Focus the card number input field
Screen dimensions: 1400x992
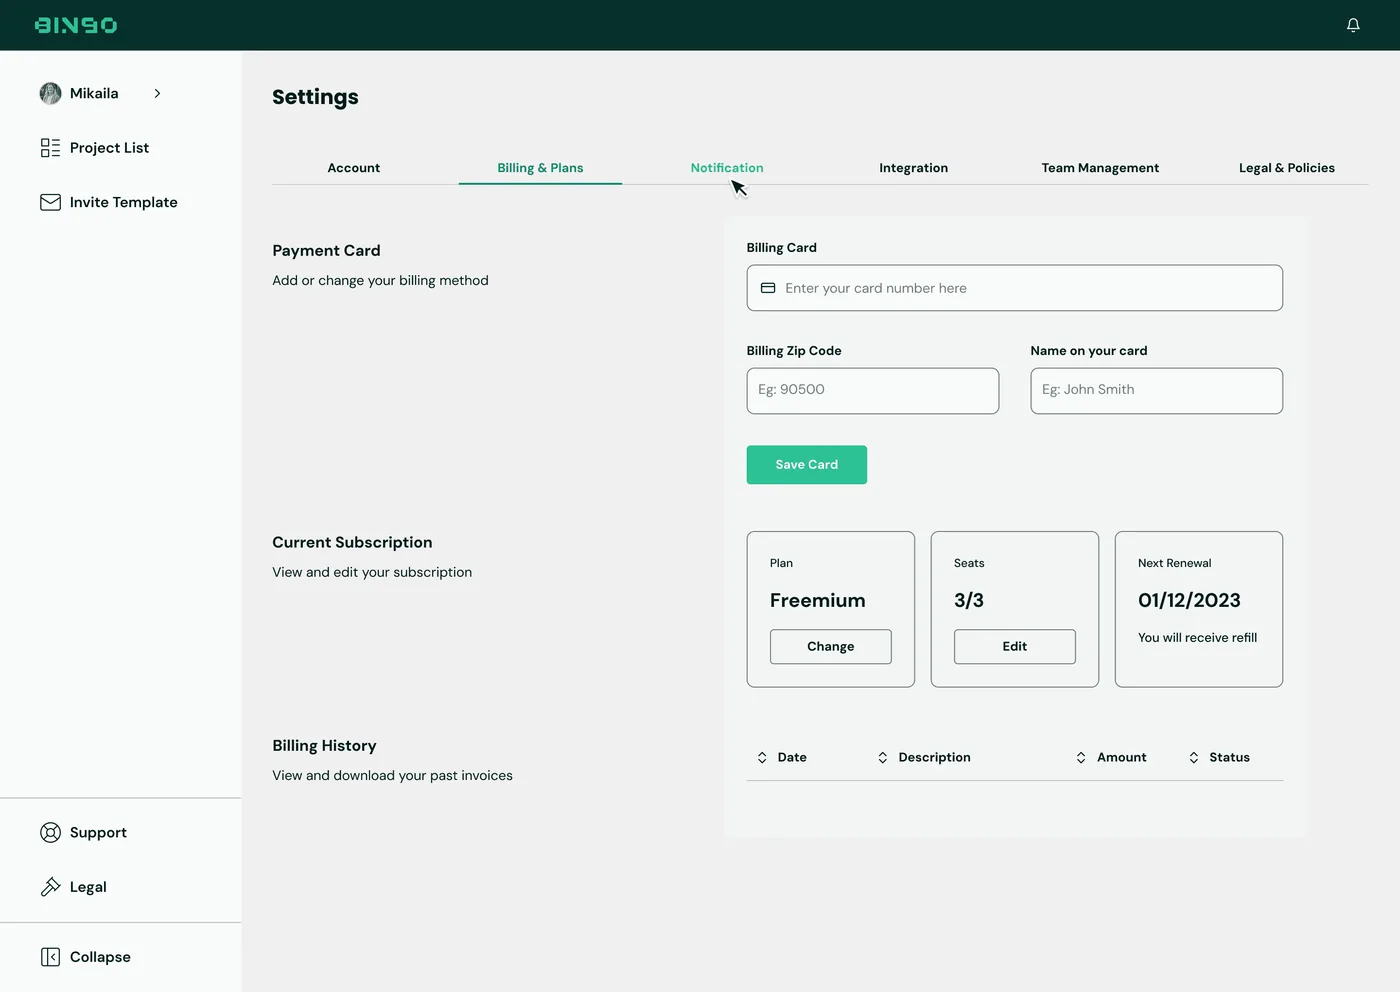[1015, 288]
